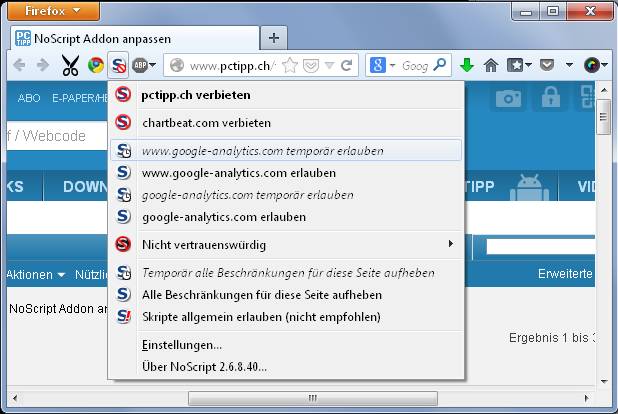Click the horizontal scrollbar left arrow

point(15,398)
